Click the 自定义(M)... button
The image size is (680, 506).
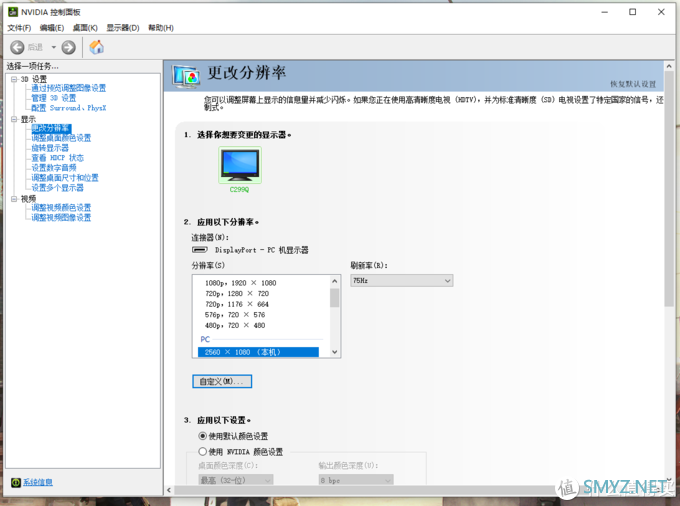point(222,382)
